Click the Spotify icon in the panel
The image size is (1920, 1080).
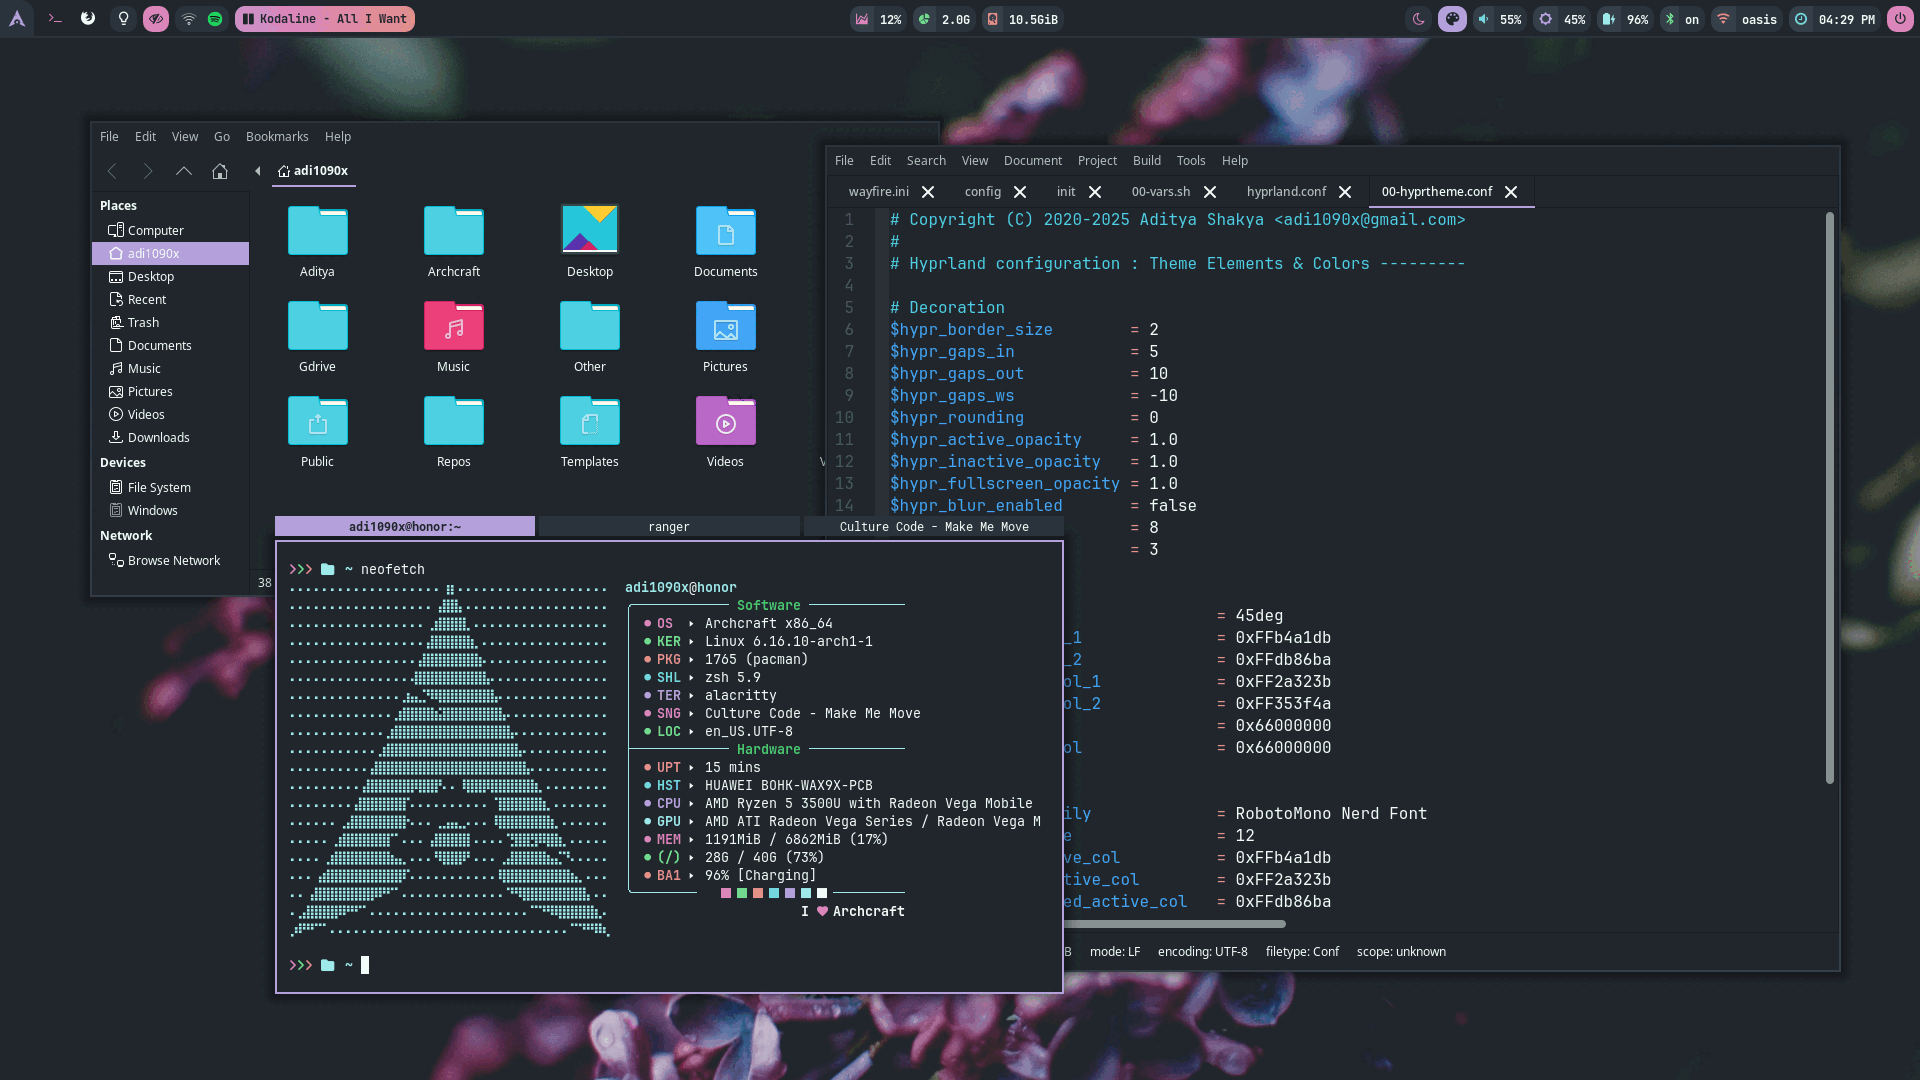click(215, 19)
